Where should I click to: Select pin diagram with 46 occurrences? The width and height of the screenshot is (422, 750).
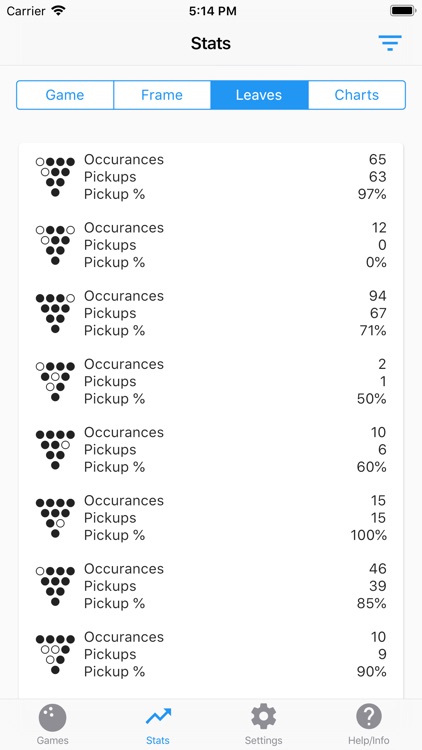(55, 586)
